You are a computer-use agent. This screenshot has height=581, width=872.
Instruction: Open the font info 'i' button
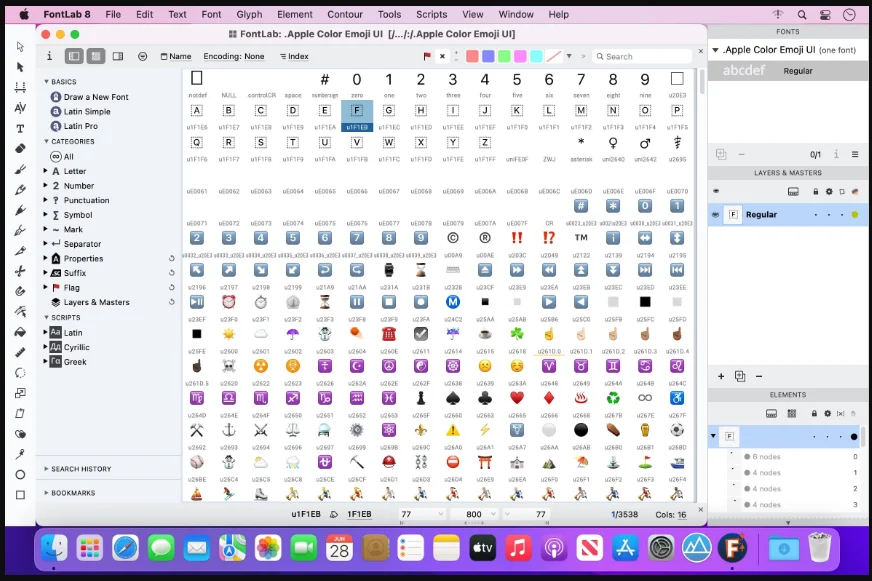pyautogui.click(x=49, y=56)
